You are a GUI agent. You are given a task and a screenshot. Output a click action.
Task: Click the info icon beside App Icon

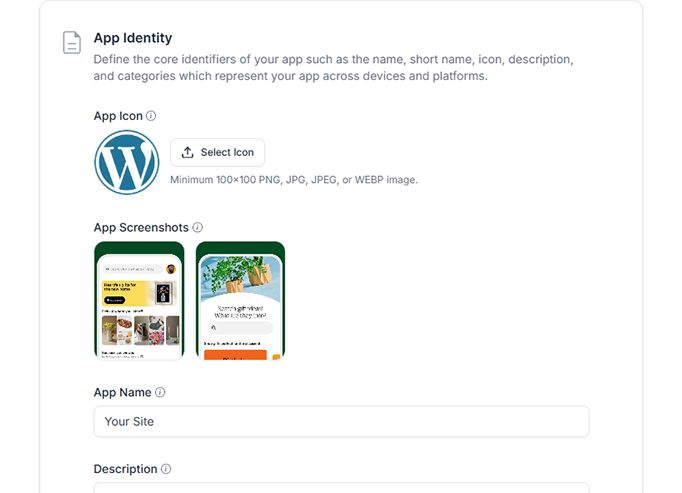click(x=152, y=116)
